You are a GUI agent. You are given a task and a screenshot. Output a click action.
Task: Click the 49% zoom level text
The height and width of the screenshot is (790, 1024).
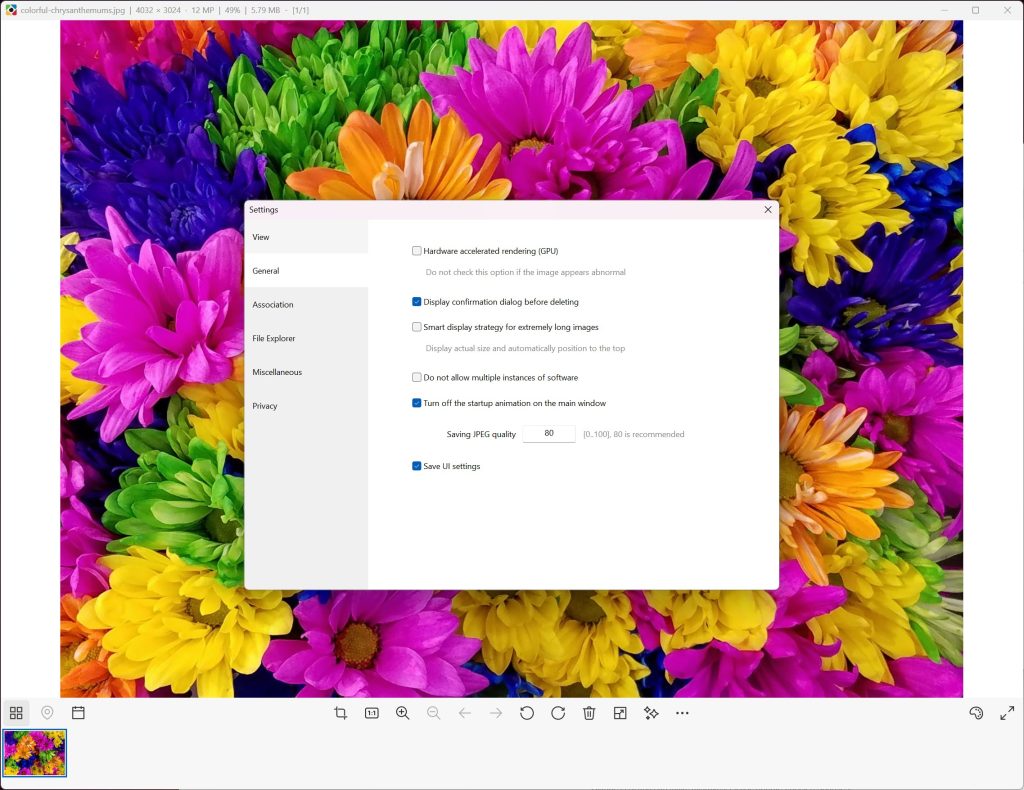232,10
